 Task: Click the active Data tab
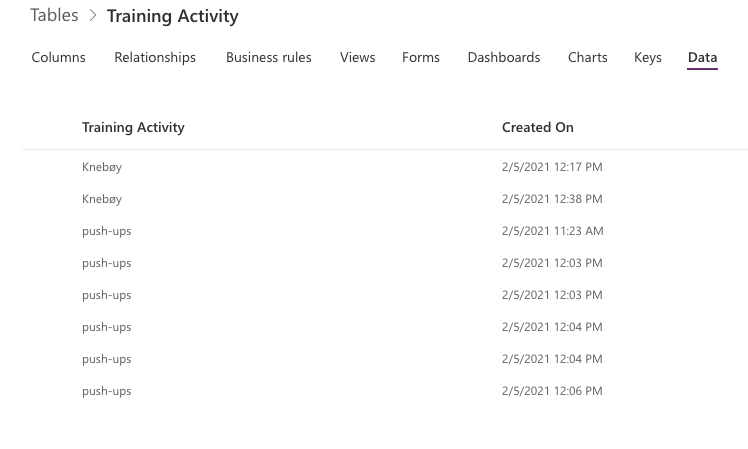coord(702,58)
